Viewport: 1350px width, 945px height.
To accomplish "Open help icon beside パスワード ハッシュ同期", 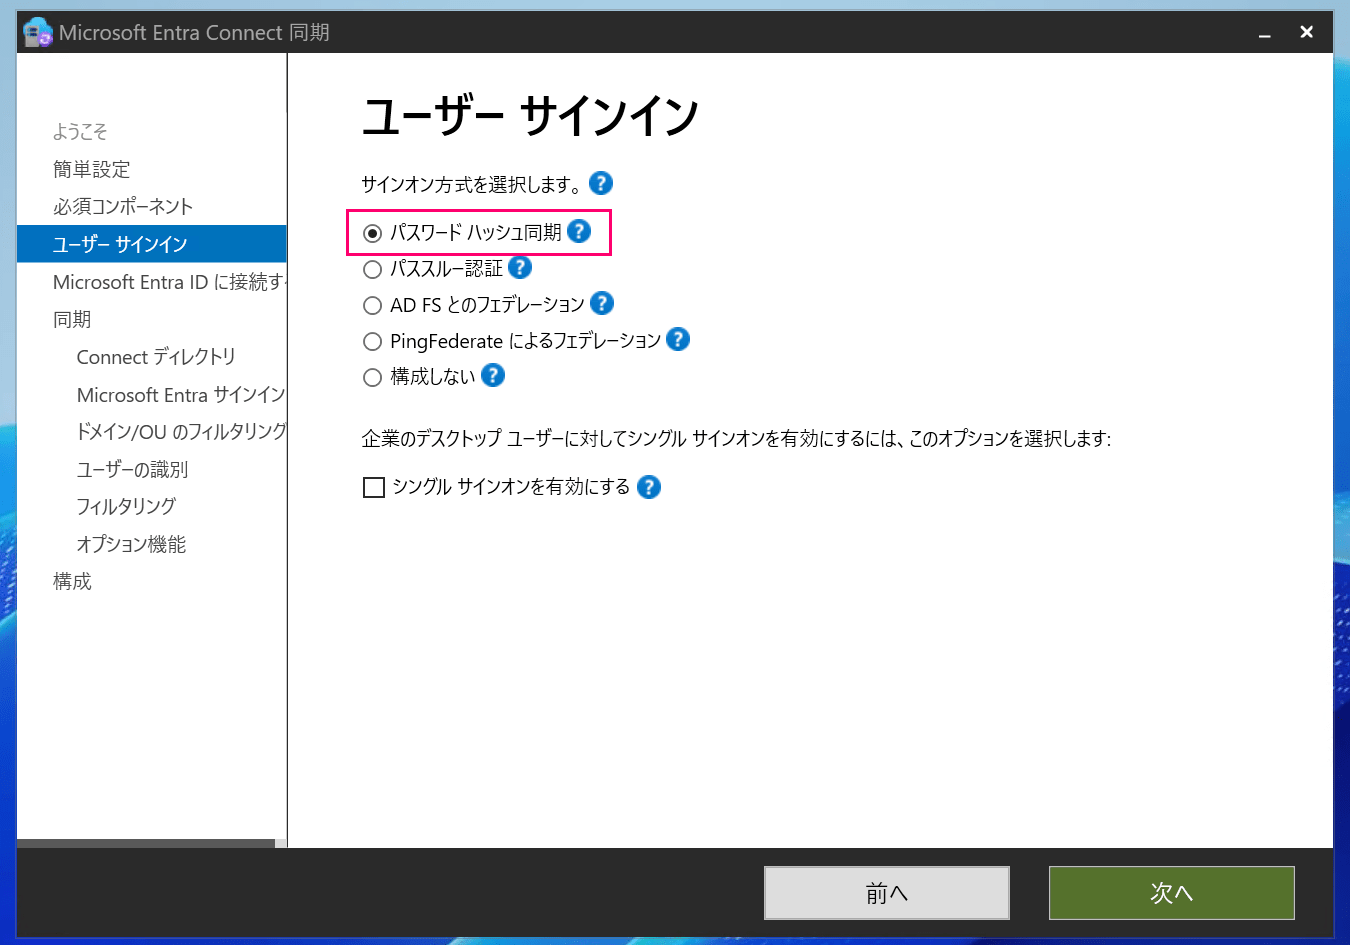I will point(579,231).
